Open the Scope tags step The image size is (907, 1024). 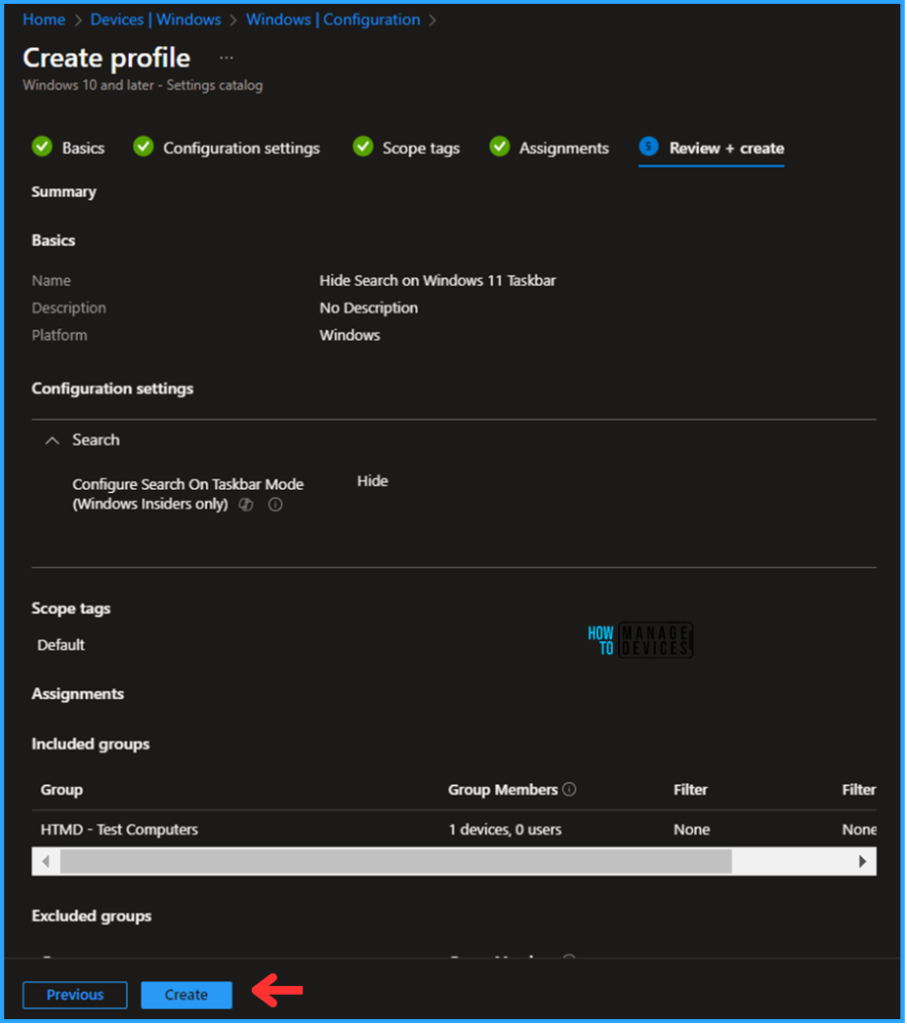point(421,148)
